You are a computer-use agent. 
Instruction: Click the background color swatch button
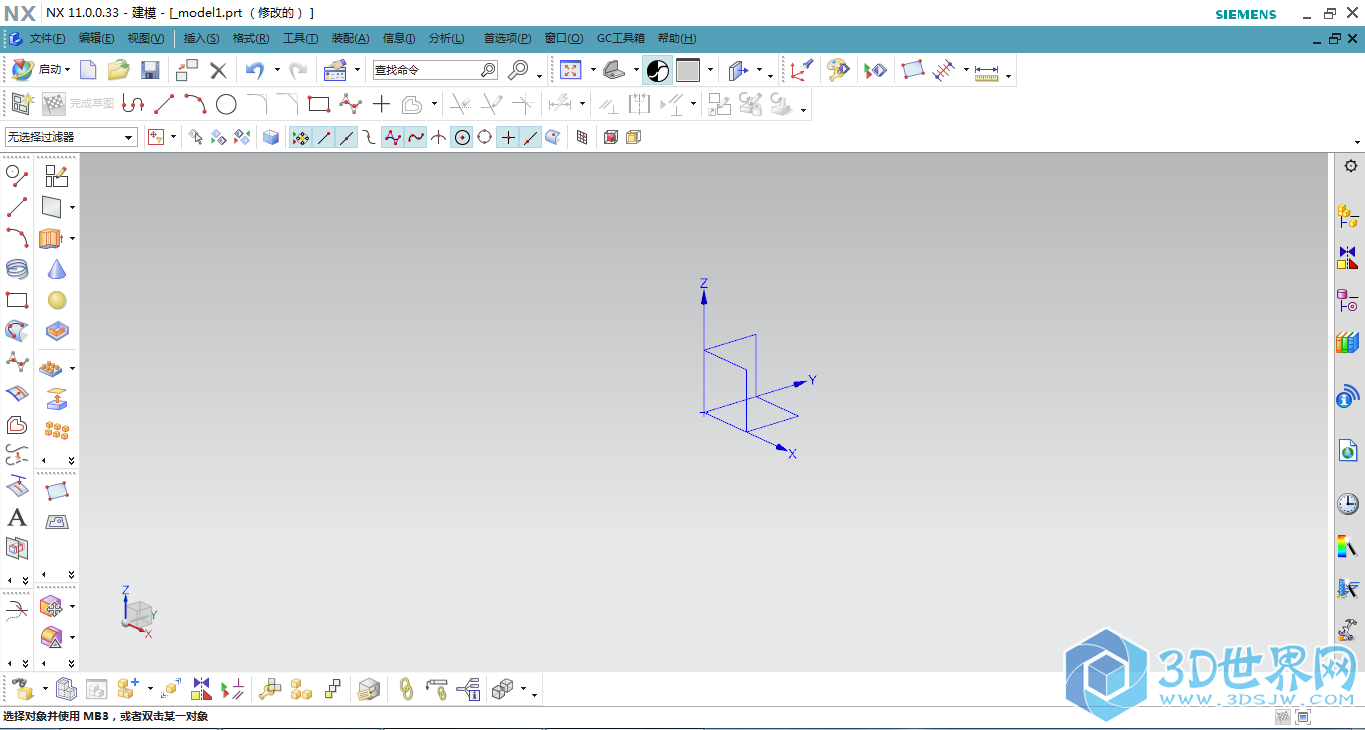[x=688, y=70]
